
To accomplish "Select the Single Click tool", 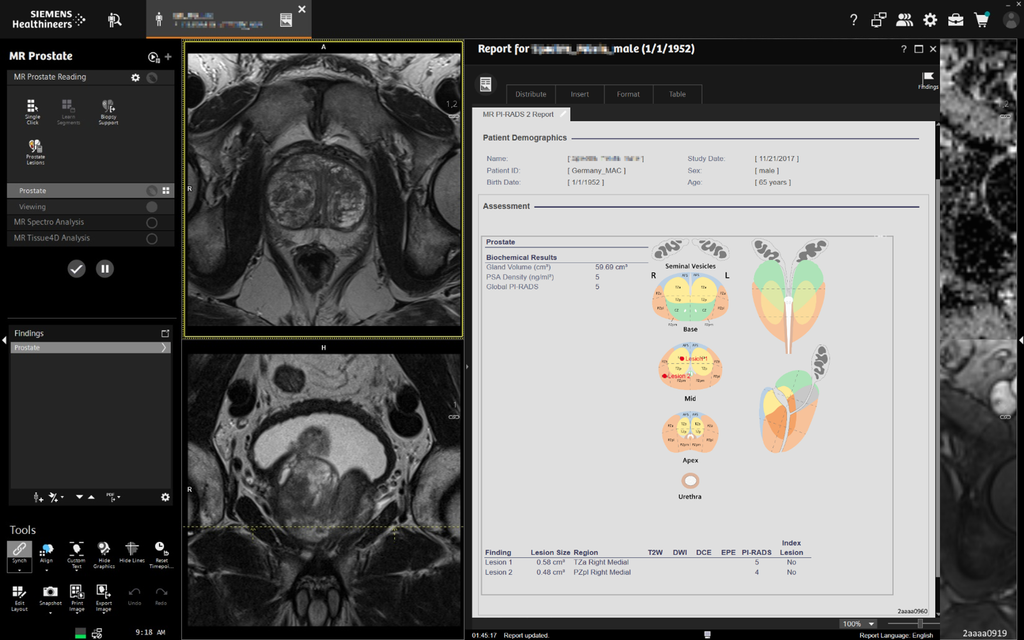I will point(33,110).
